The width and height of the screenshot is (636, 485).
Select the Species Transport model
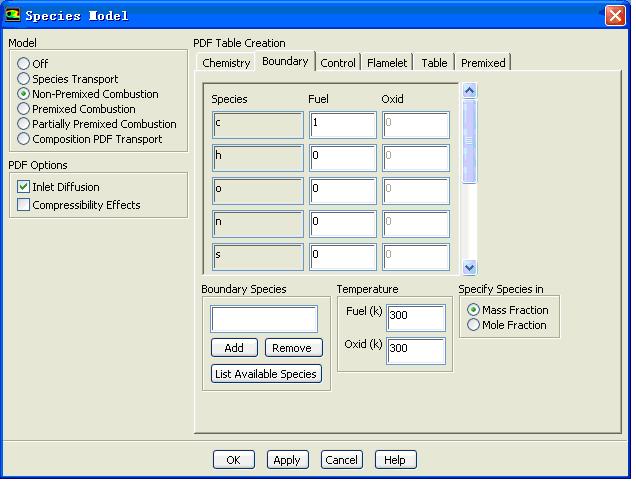(24, 79)
